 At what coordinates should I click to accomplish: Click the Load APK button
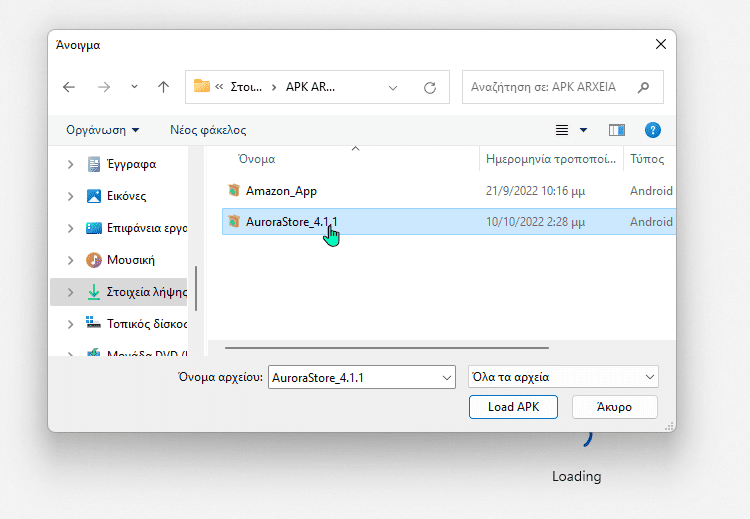point(513,407)
